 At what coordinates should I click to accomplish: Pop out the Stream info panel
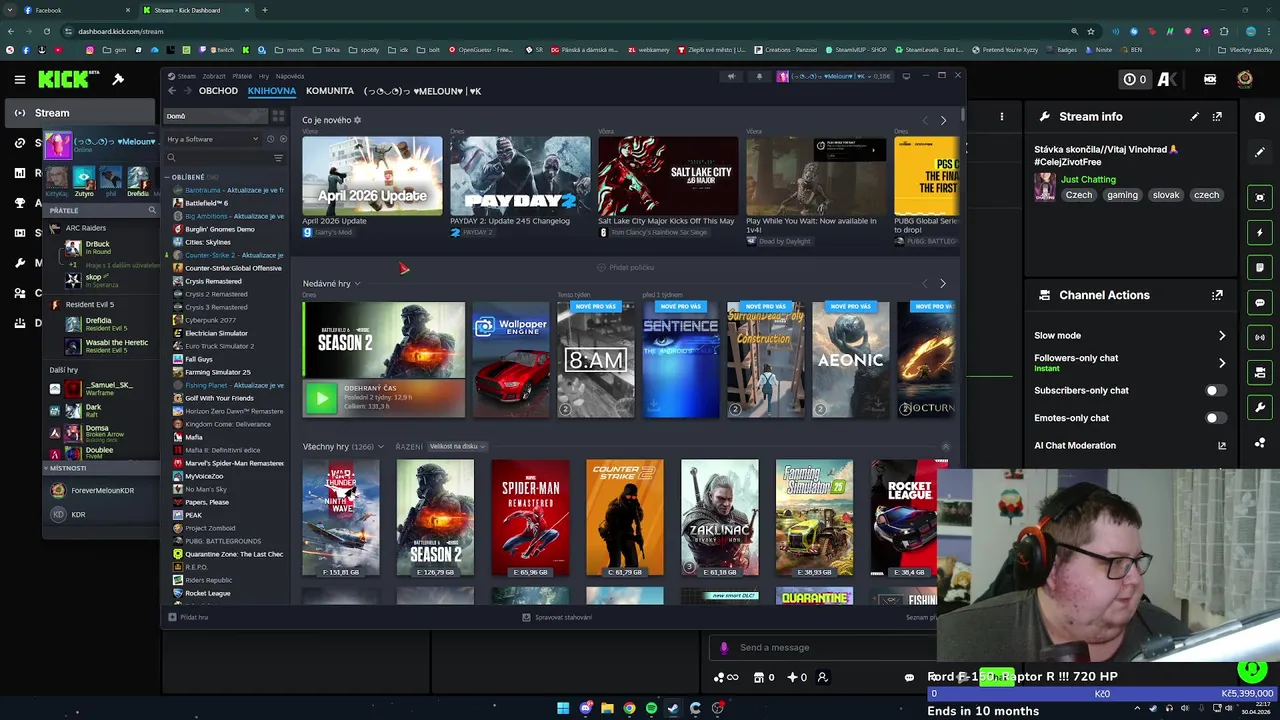(x=1217, y=117)
